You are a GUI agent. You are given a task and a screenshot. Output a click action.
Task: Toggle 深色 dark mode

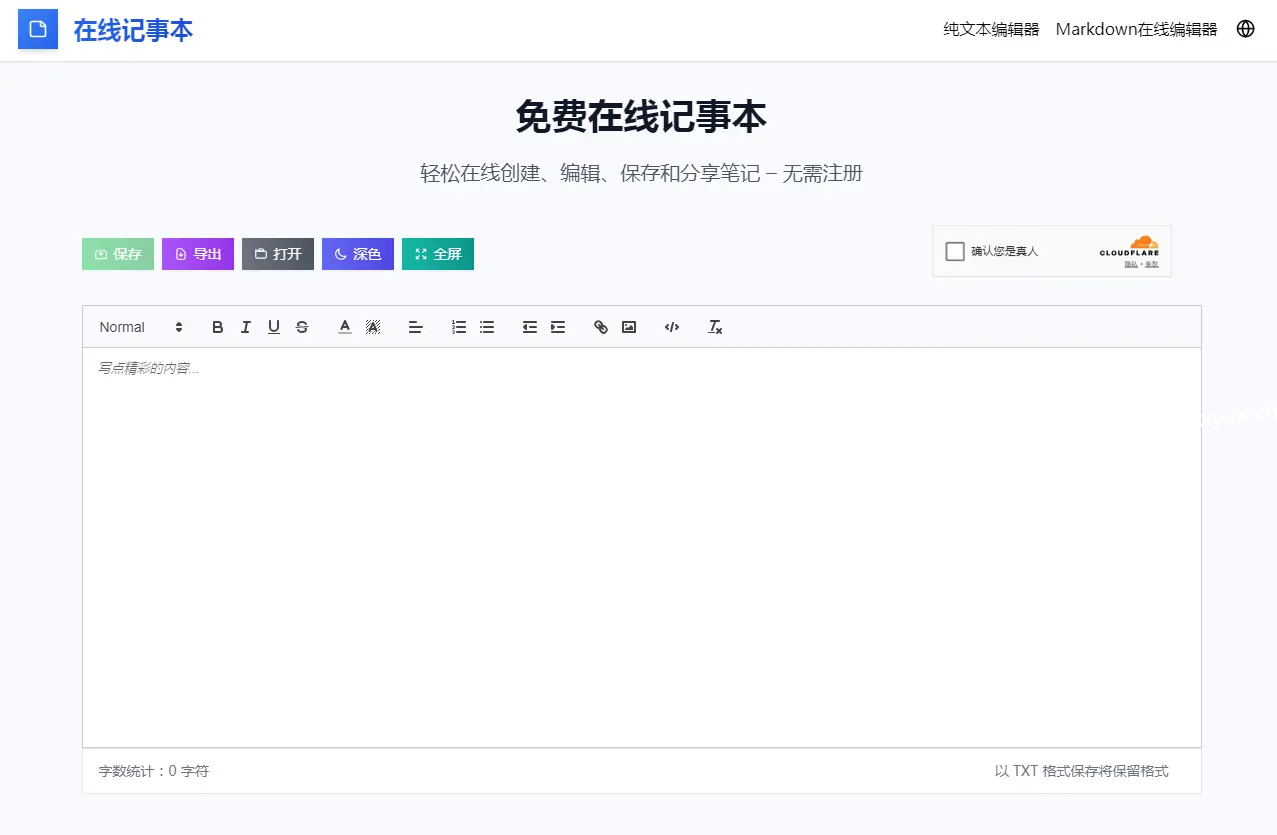coord(358,254)
